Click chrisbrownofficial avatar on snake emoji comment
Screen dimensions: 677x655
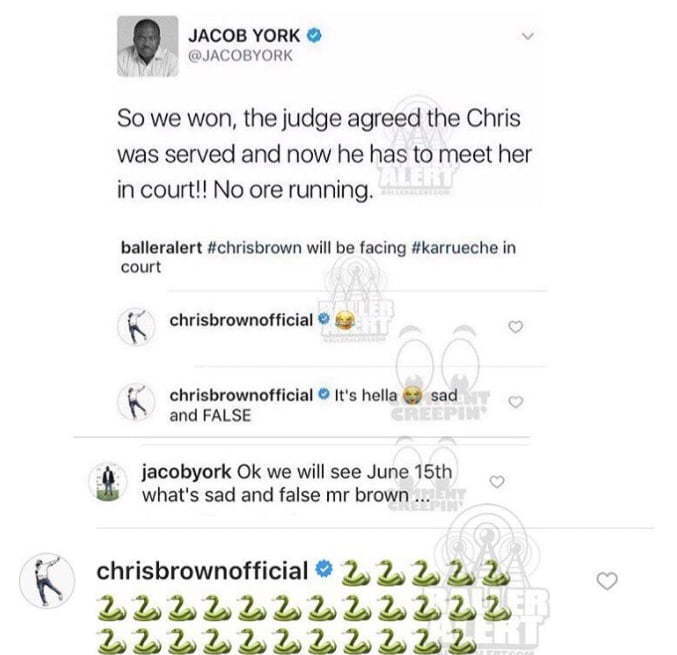tap(47, 581)
